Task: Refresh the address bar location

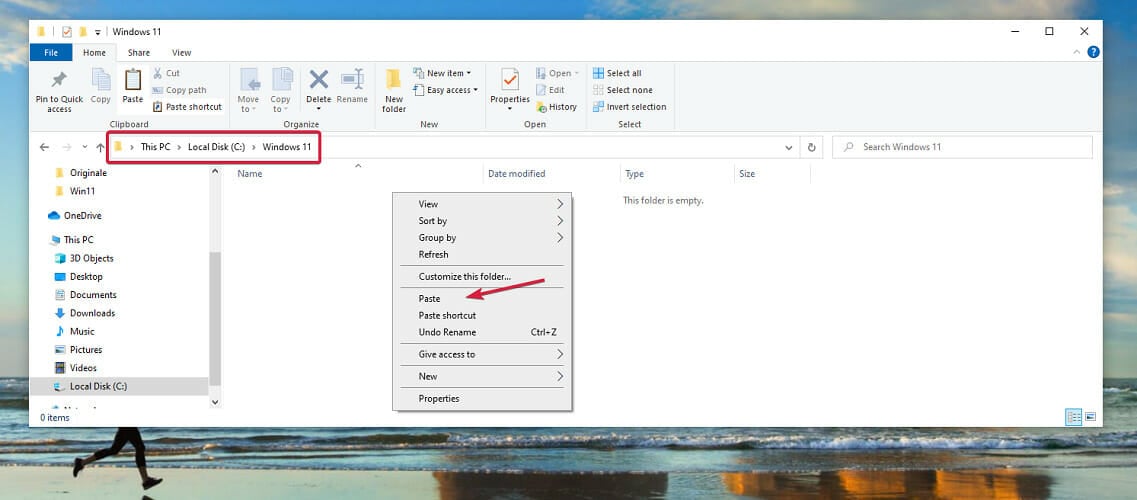Action: [x=812, y=147]
